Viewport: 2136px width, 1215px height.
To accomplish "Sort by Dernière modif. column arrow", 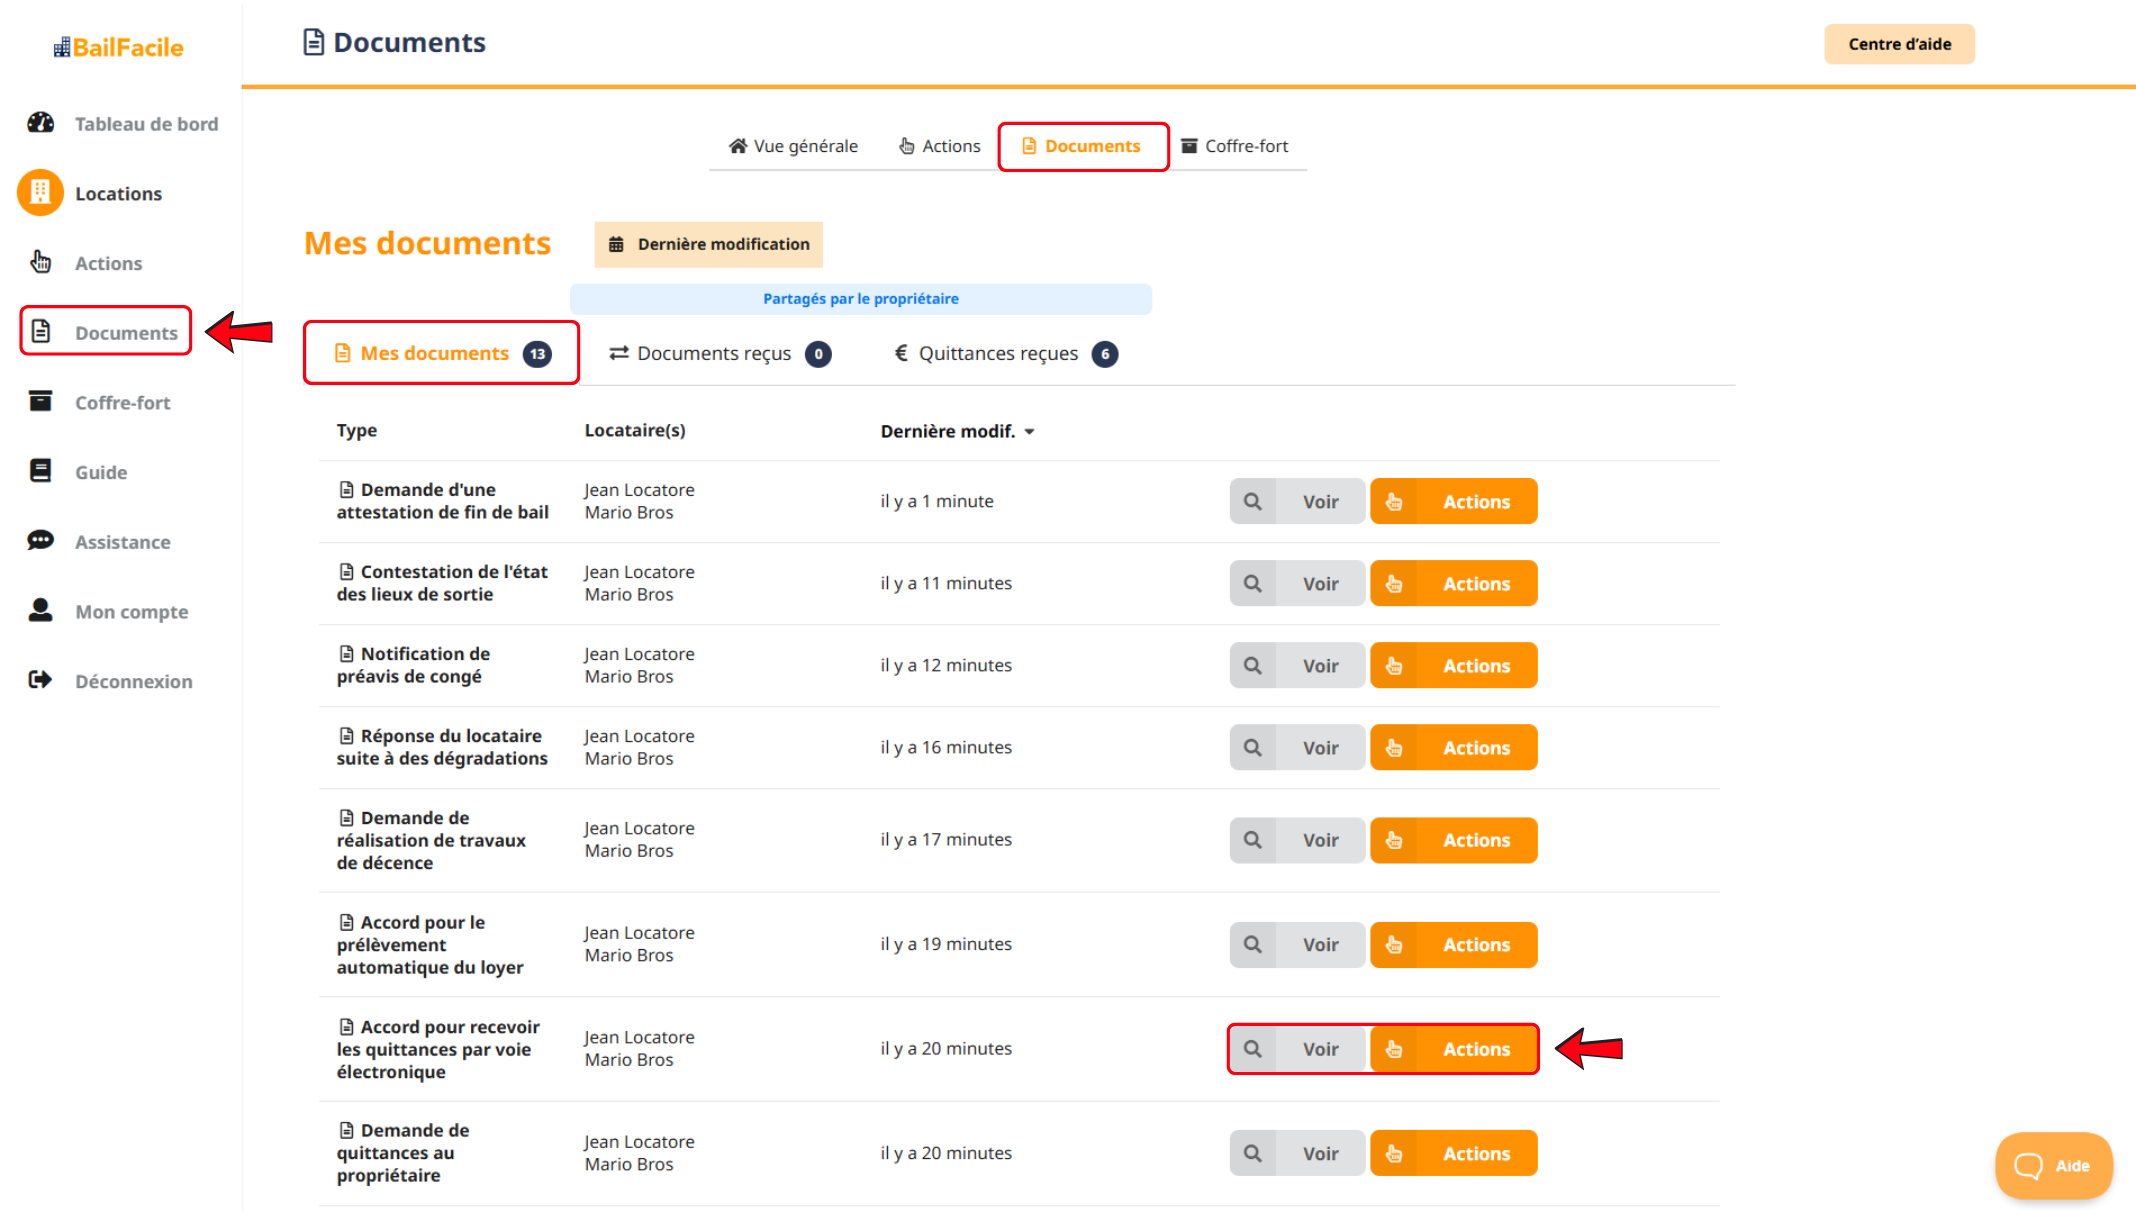I will coord(1029,432).
